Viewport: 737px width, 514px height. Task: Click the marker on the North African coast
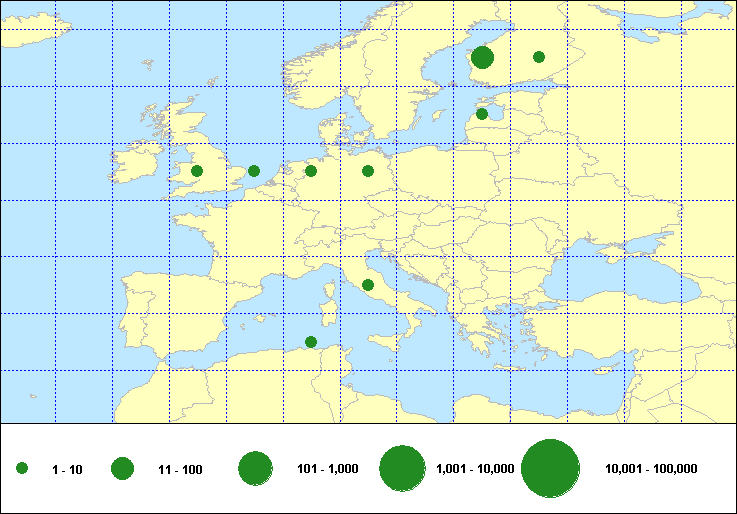click(311, 342)
